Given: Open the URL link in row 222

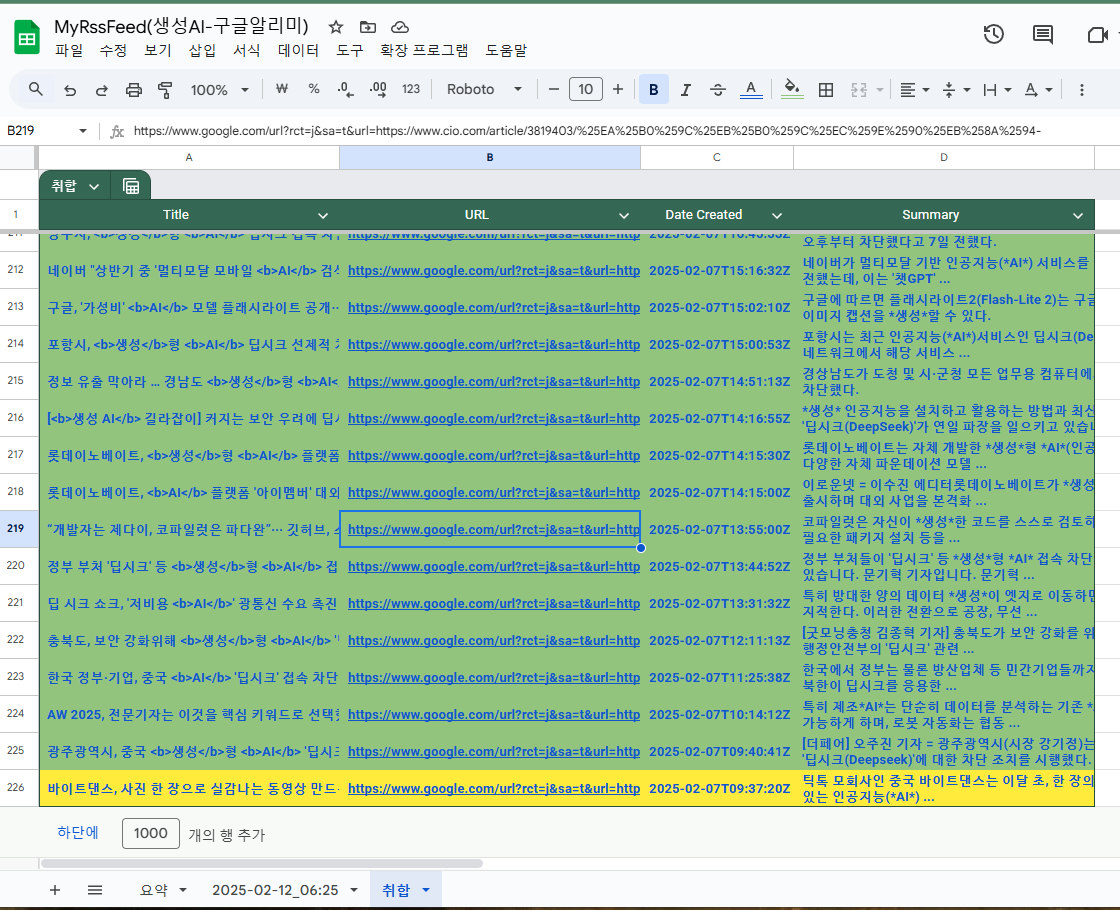Looking at the screenshot, I should (x=494, y=641).
